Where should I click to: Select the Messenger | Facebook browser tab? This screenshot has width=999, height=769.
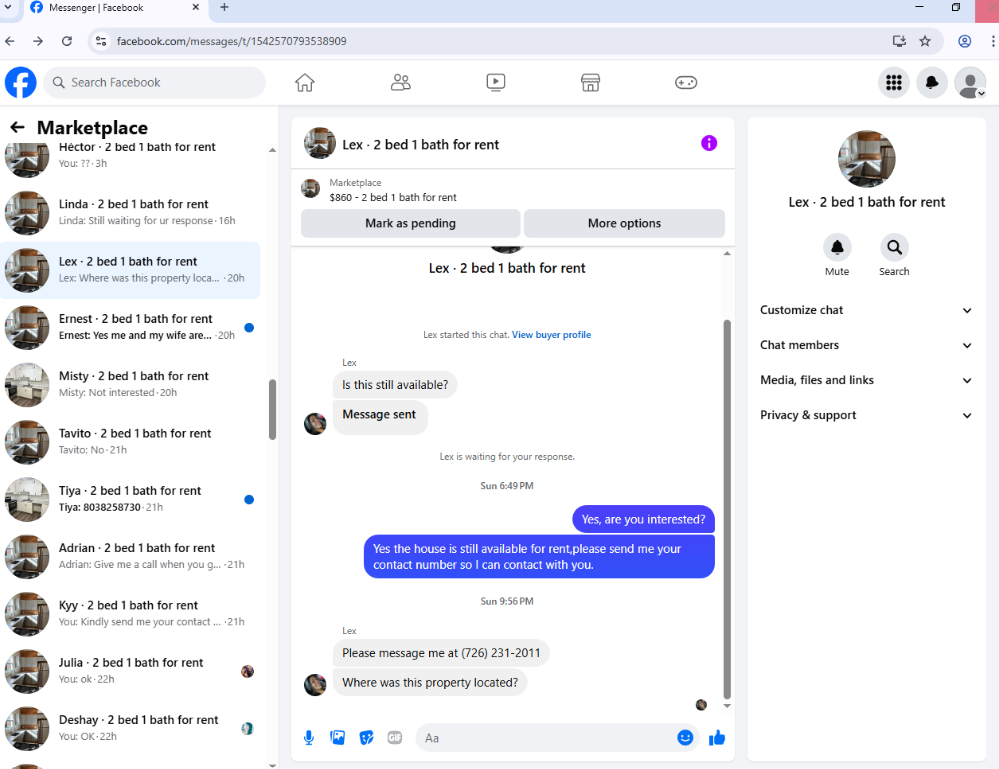point(115,8)
